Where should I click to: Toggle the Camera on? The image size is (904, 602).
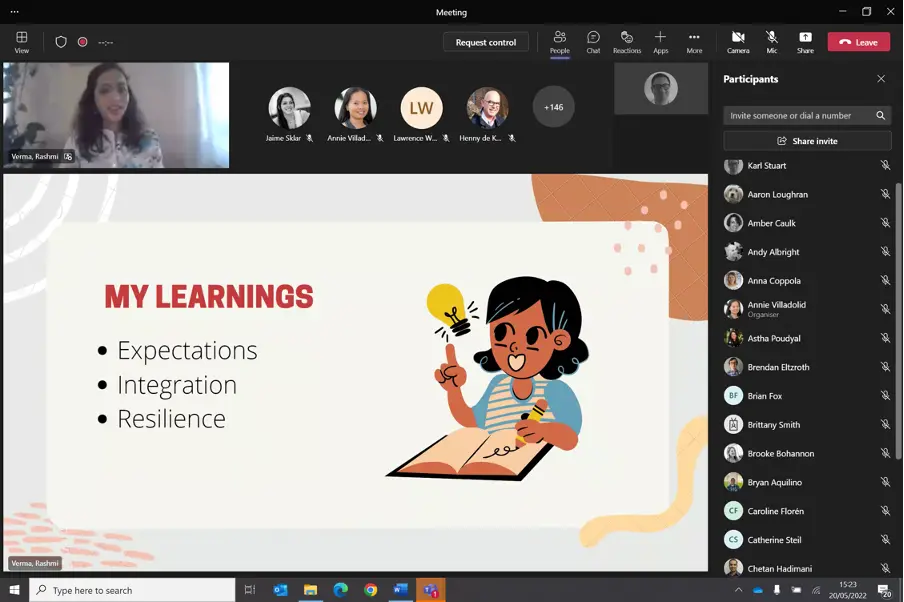[x=738, y=42]
